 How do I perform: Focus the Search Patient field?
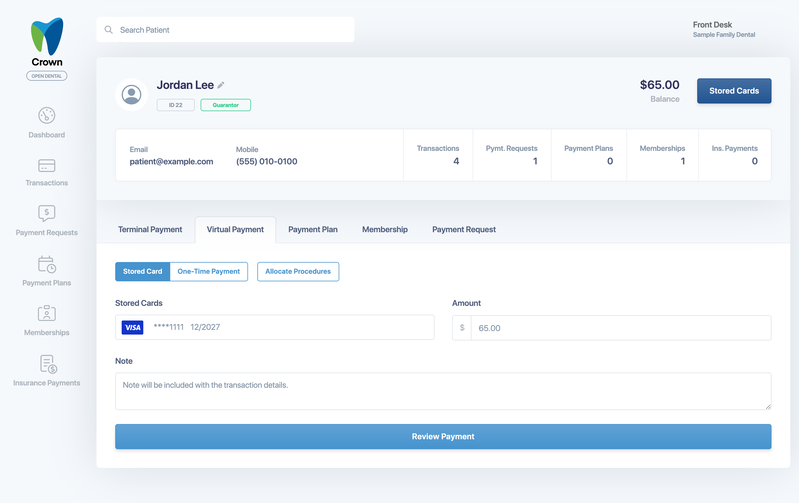225,30
